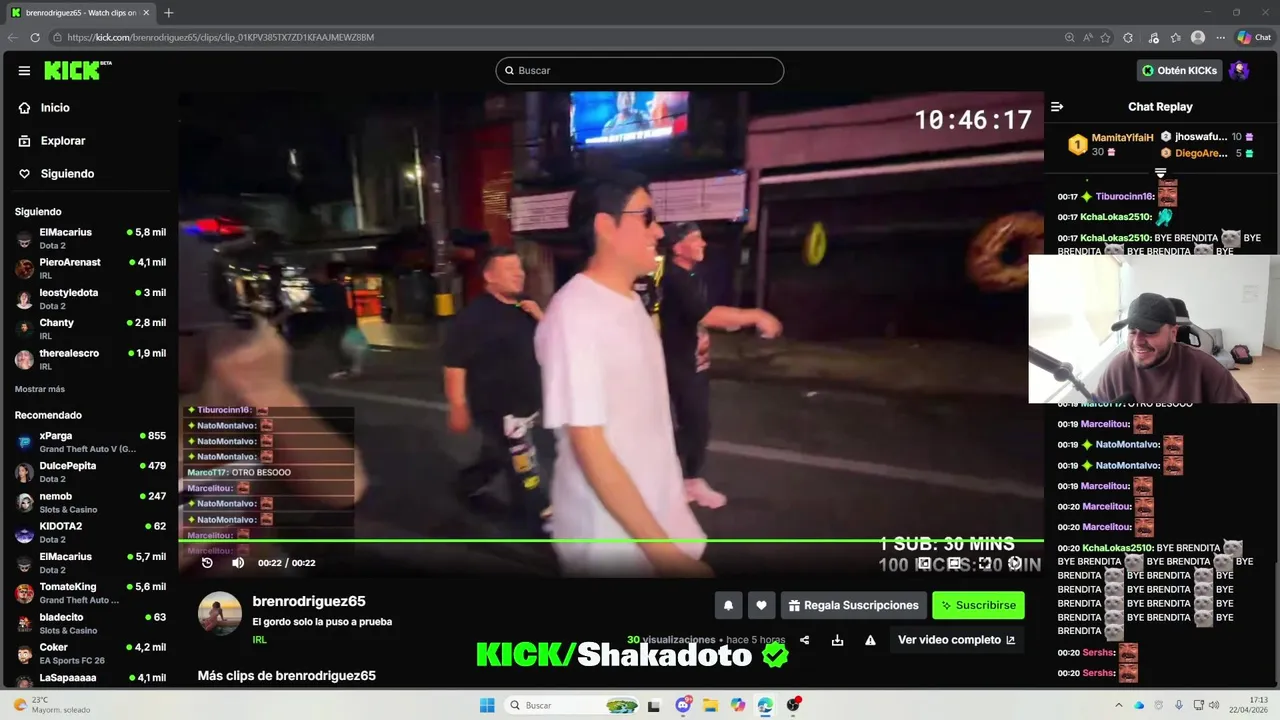Open Copilot Chat in browser toolbar
The image size is (1280, 720).
[x=1254, y=37]
